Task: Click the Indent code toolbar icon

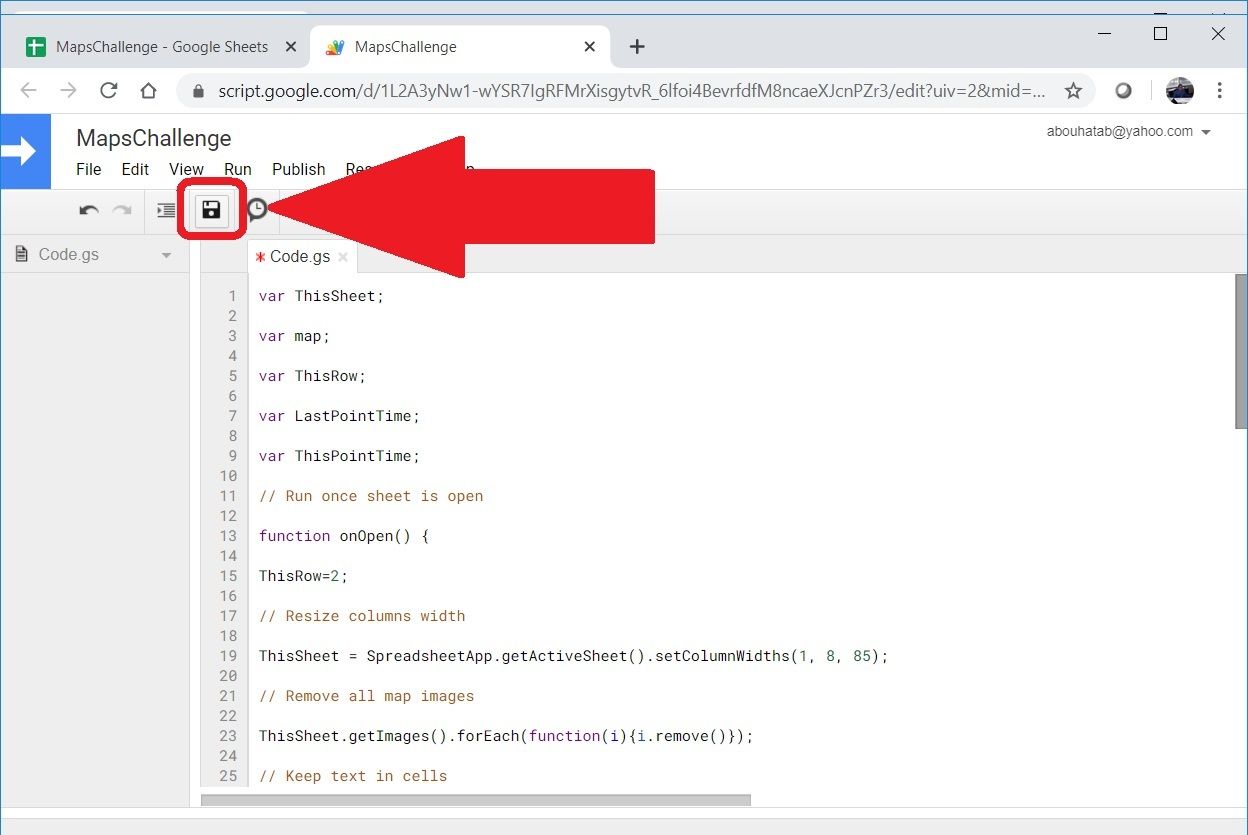Action: point(166,210)
